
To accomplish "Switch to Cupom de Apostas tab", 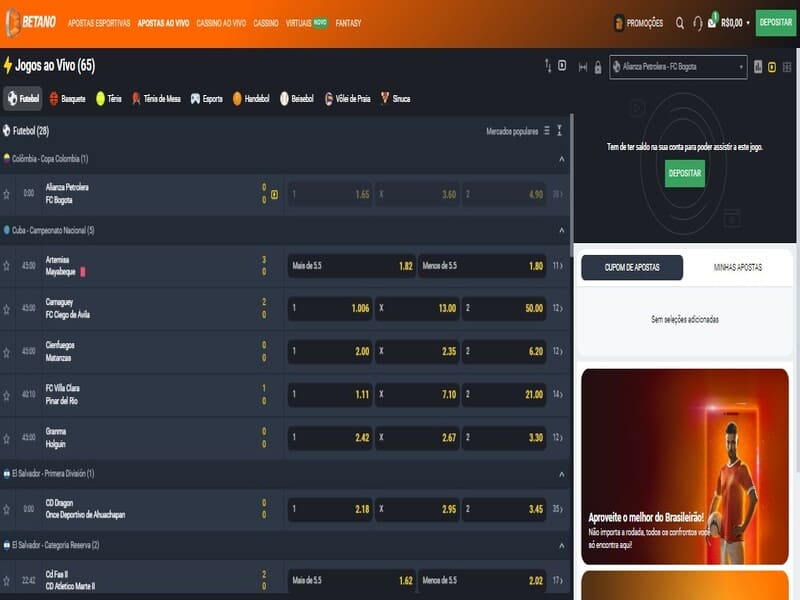I will [632, 267].
